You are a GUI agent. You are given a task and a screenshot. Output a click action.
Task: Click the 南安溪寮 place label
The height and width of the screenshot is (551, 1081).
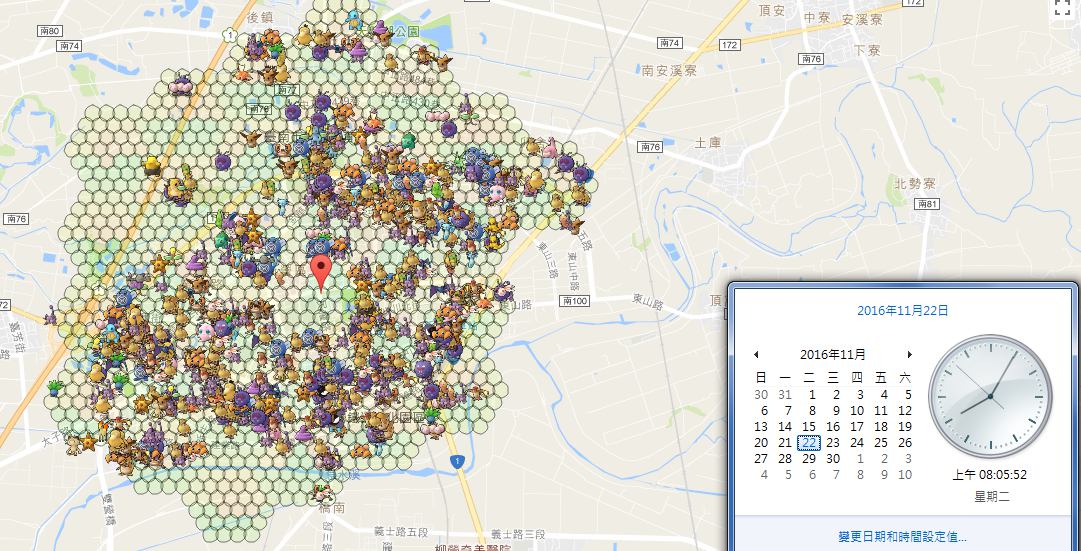tap(669, 70)
